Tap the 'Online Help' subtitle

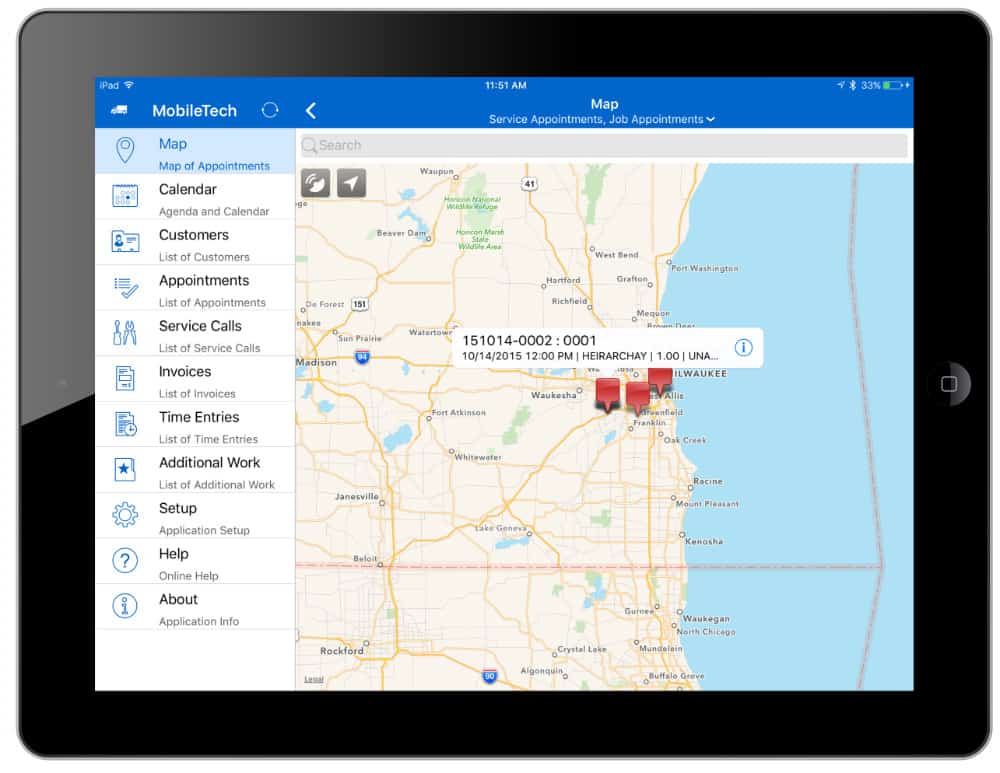tap(189, 576)
